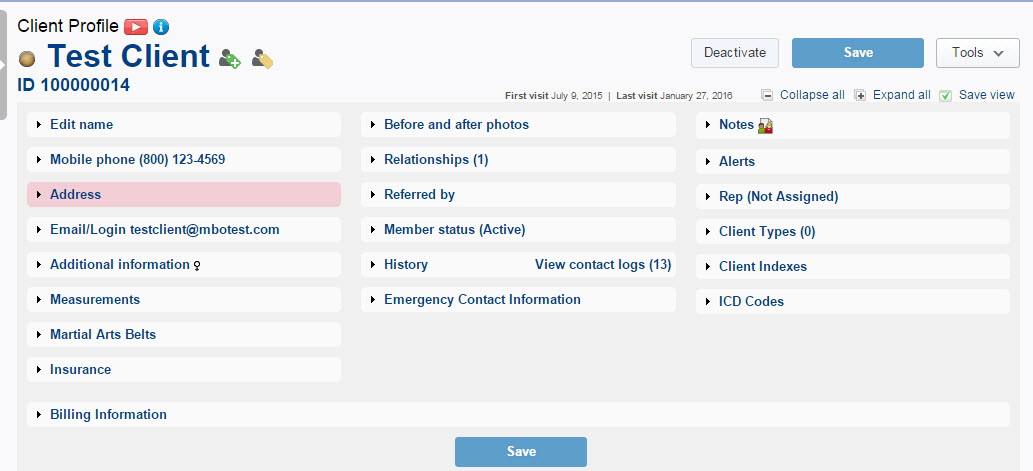
Task: Click the top Save button
Action: pyautogui.click(x=858, y=53)
